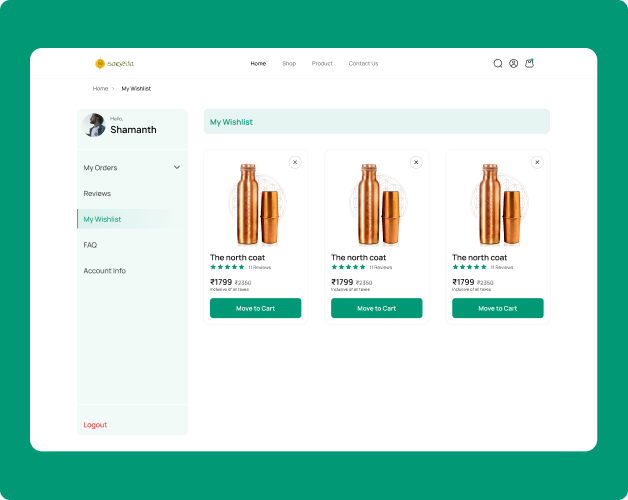628x500 pixels.
Task: Open Shop in top navigation
Action: [289, 63]
